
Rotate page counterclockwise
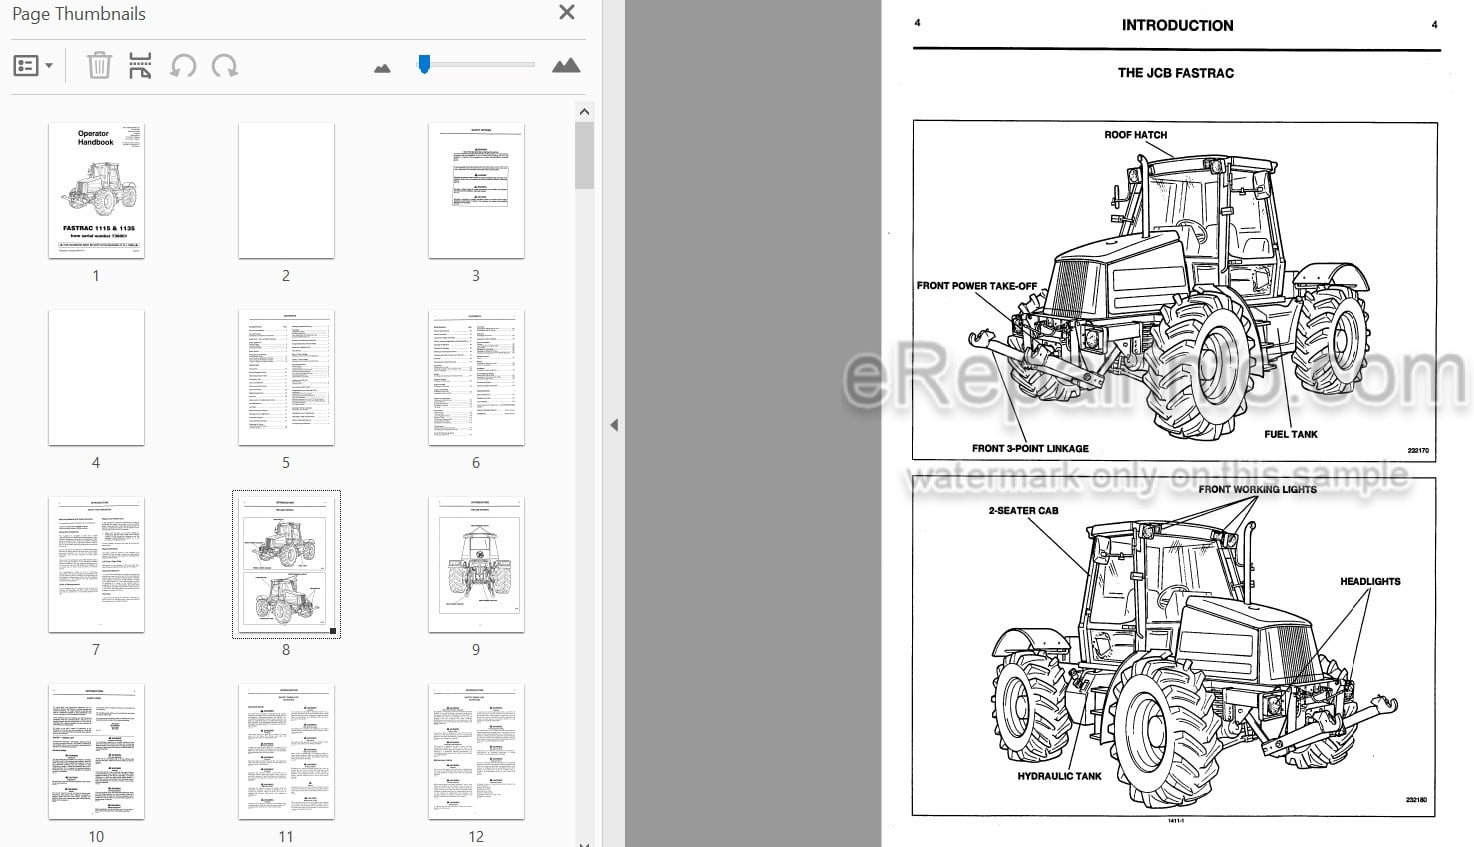coord(183,66)
